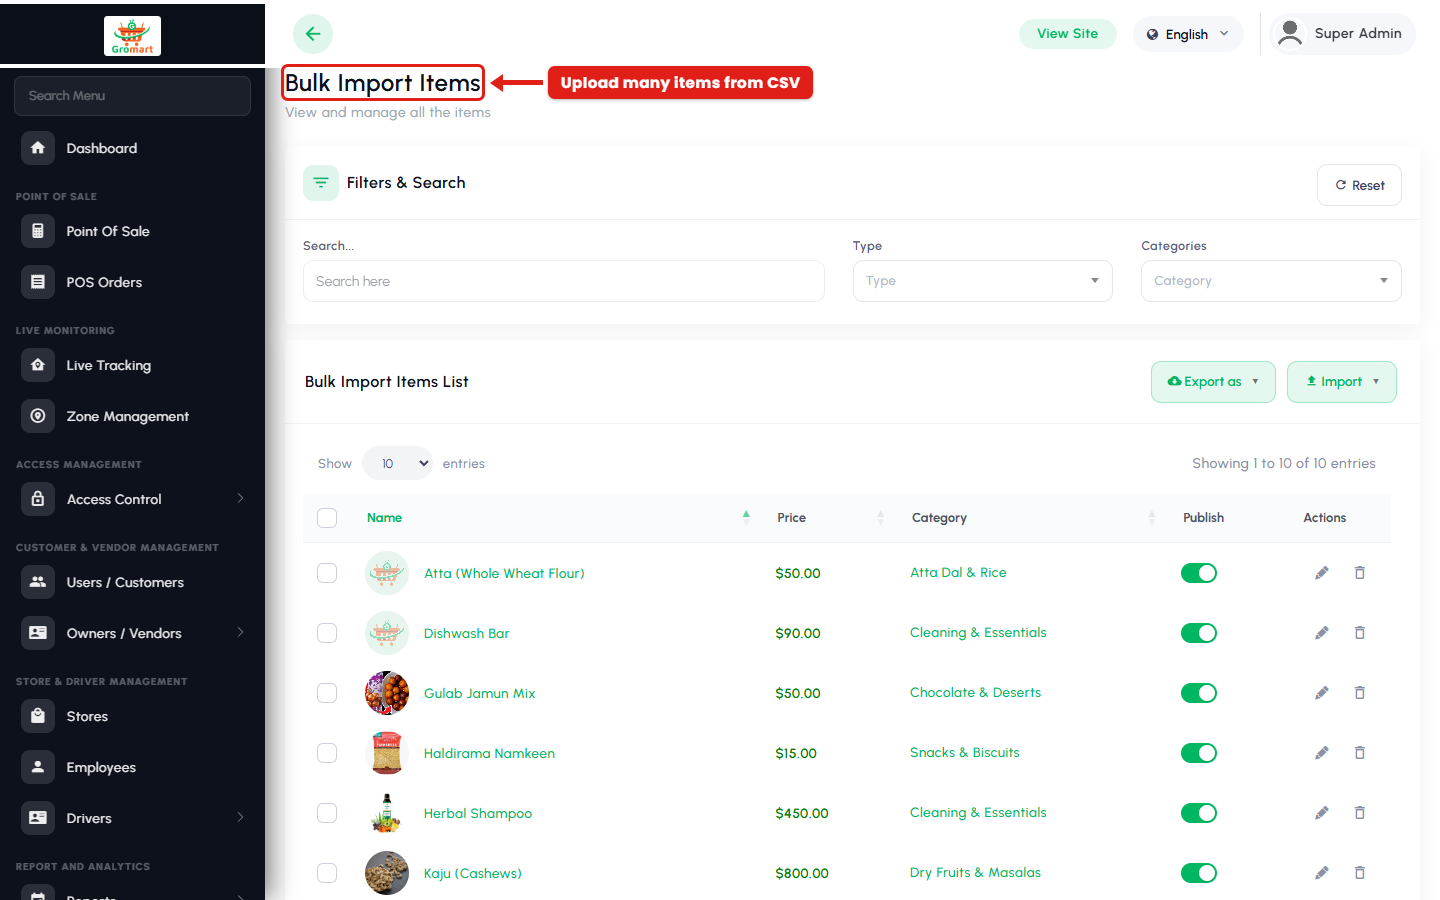The image size is (1440, 900).
Task: Delete the Herbal Shampoo row
Action: click(1360, 813)
